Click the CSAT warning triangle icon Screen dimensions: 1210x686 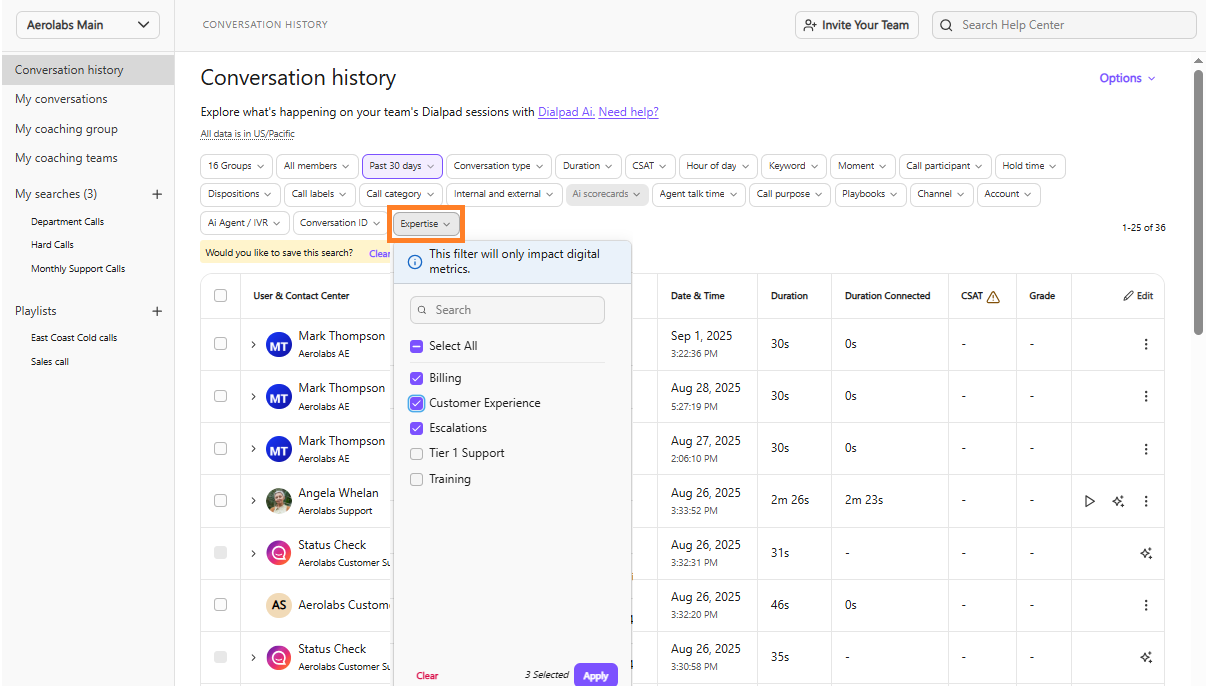(x=993, y=296)
